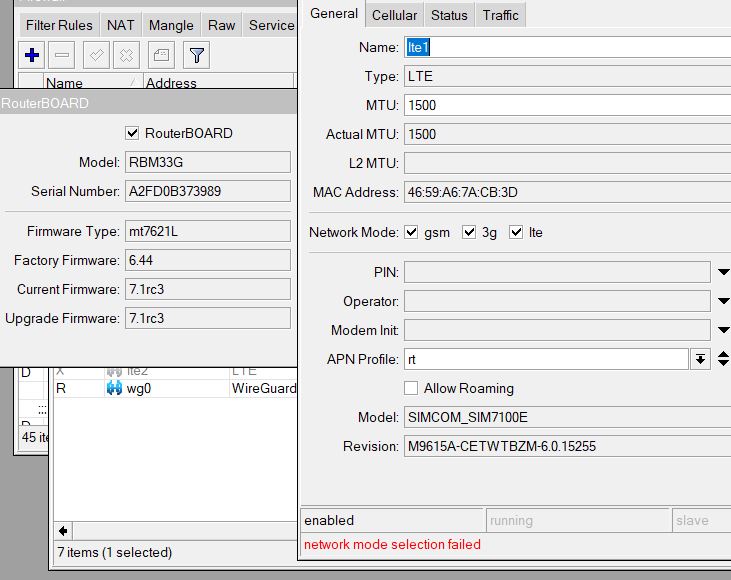Click the Comment icon in Firewall toolbar
The width and height of the screenshot is (731, 580).
161,55
